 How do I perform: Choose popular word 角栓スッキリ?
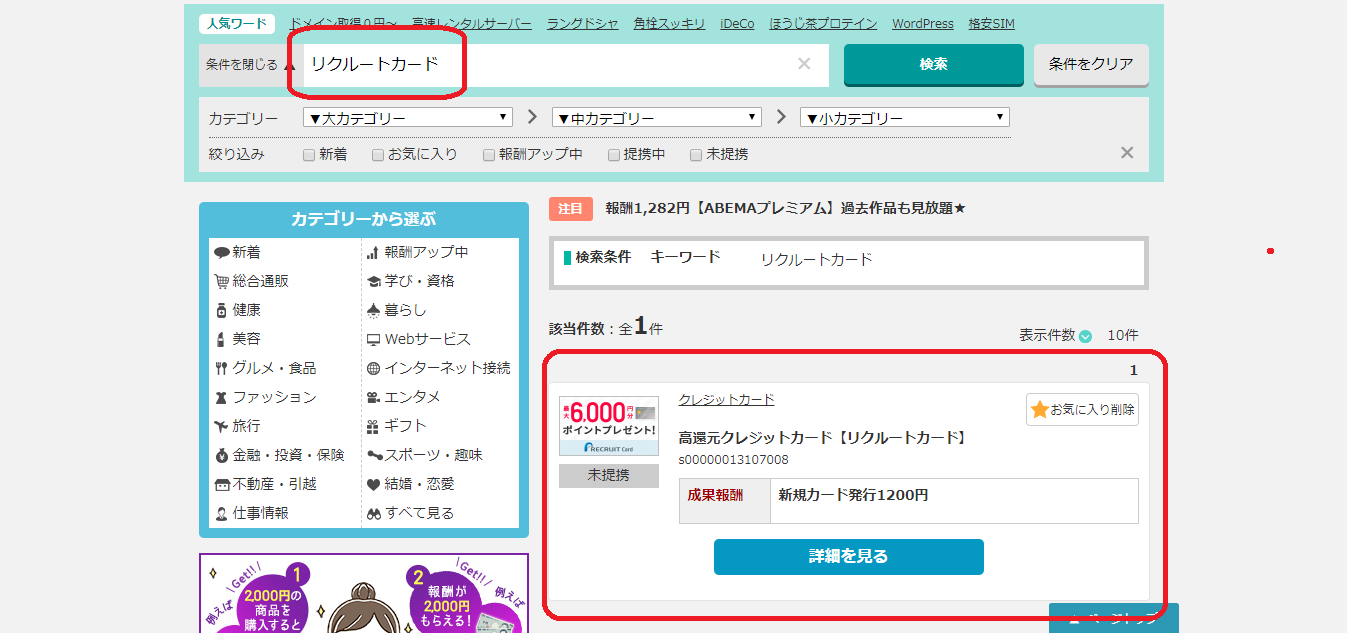pos(669,24)
